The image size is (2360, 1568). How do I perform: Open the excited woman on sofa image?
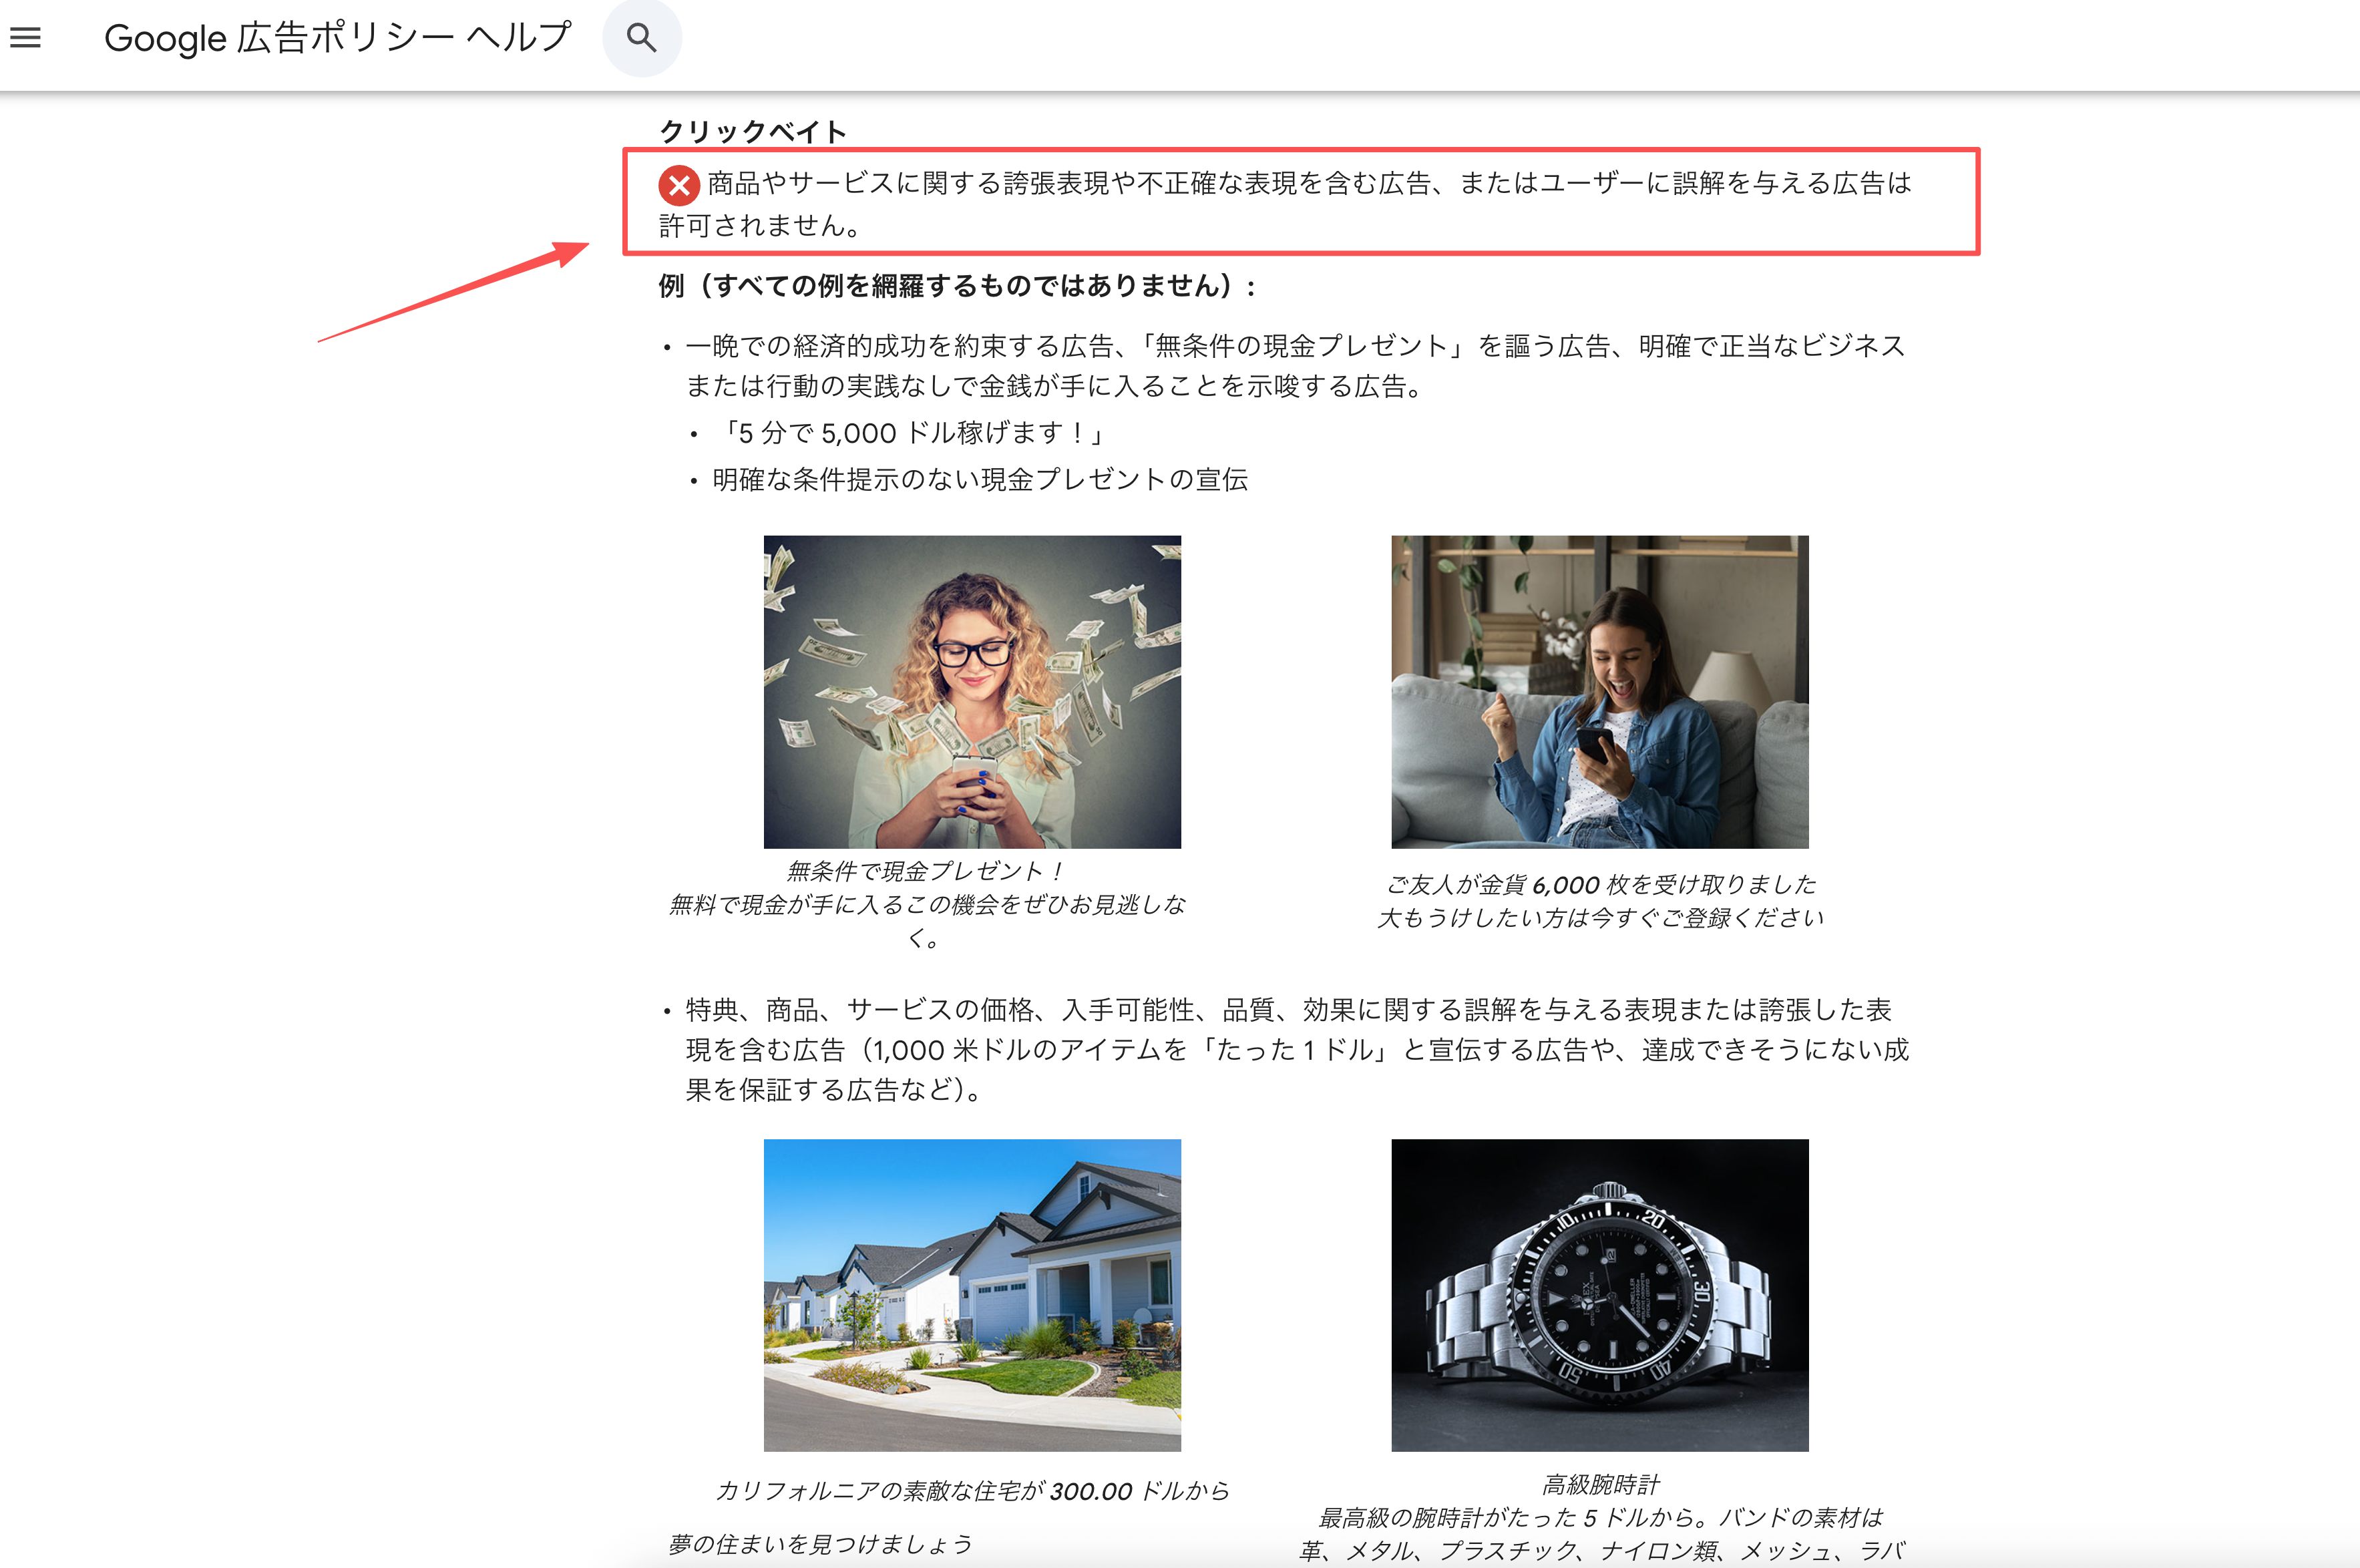tap(1600, 692)
